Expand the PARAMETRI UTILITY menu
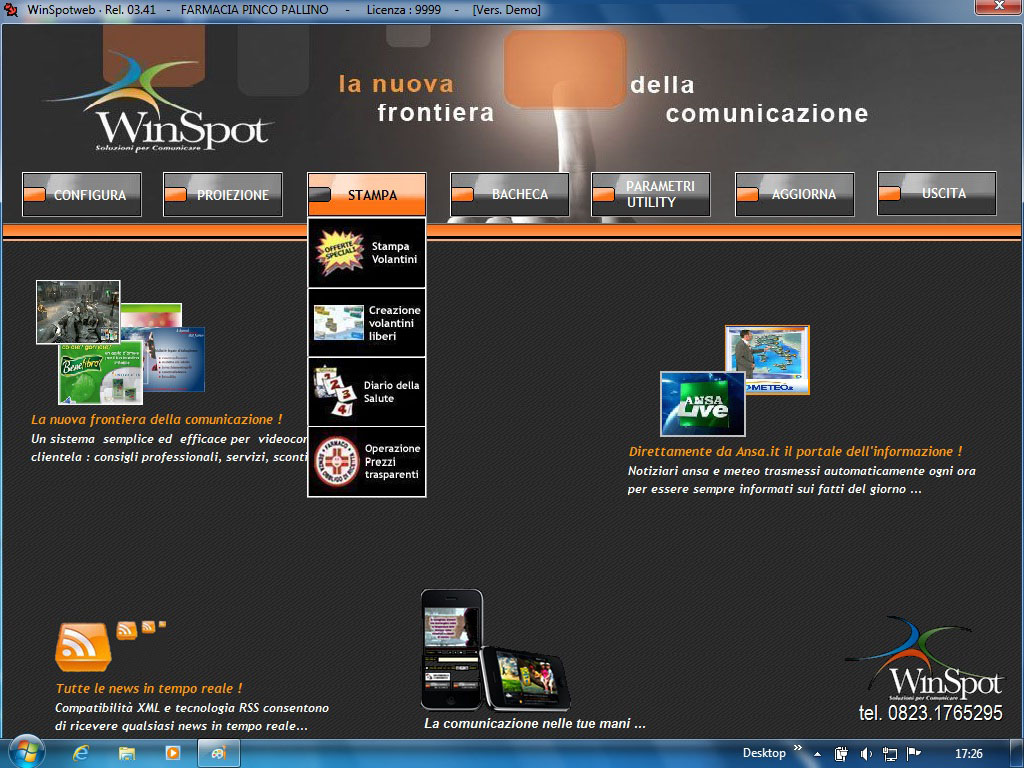This screenshot has width=1024, height=768. 651,195
